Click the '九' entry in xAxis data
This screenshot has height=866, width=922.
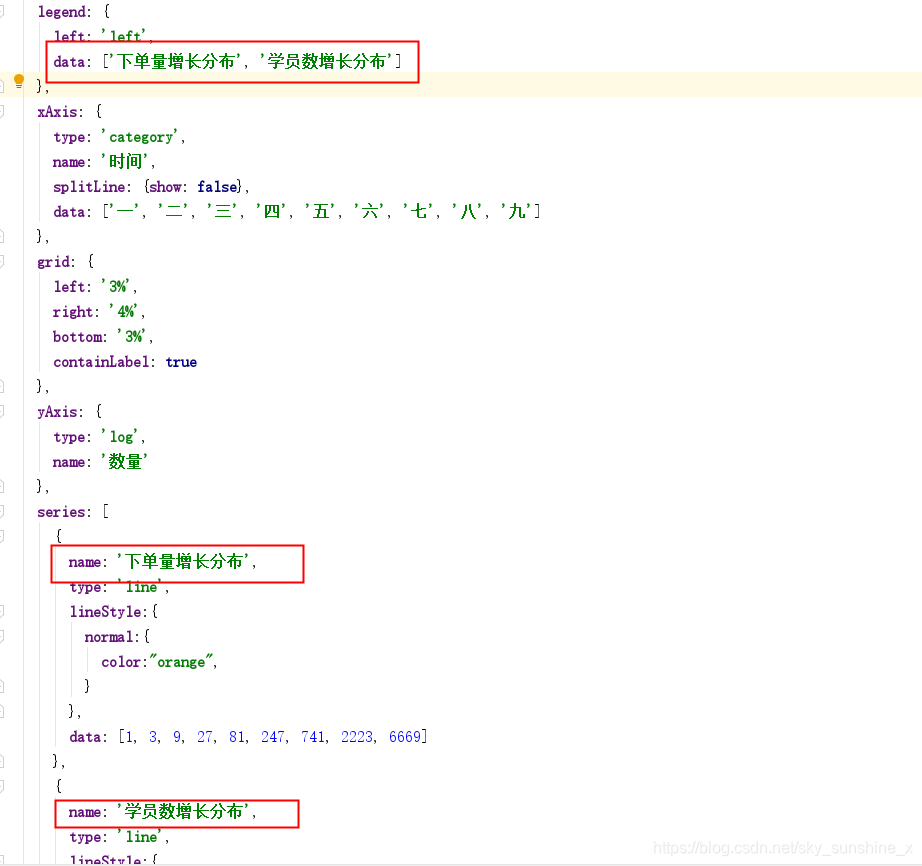pyautogui.click(x=517, y=212)
